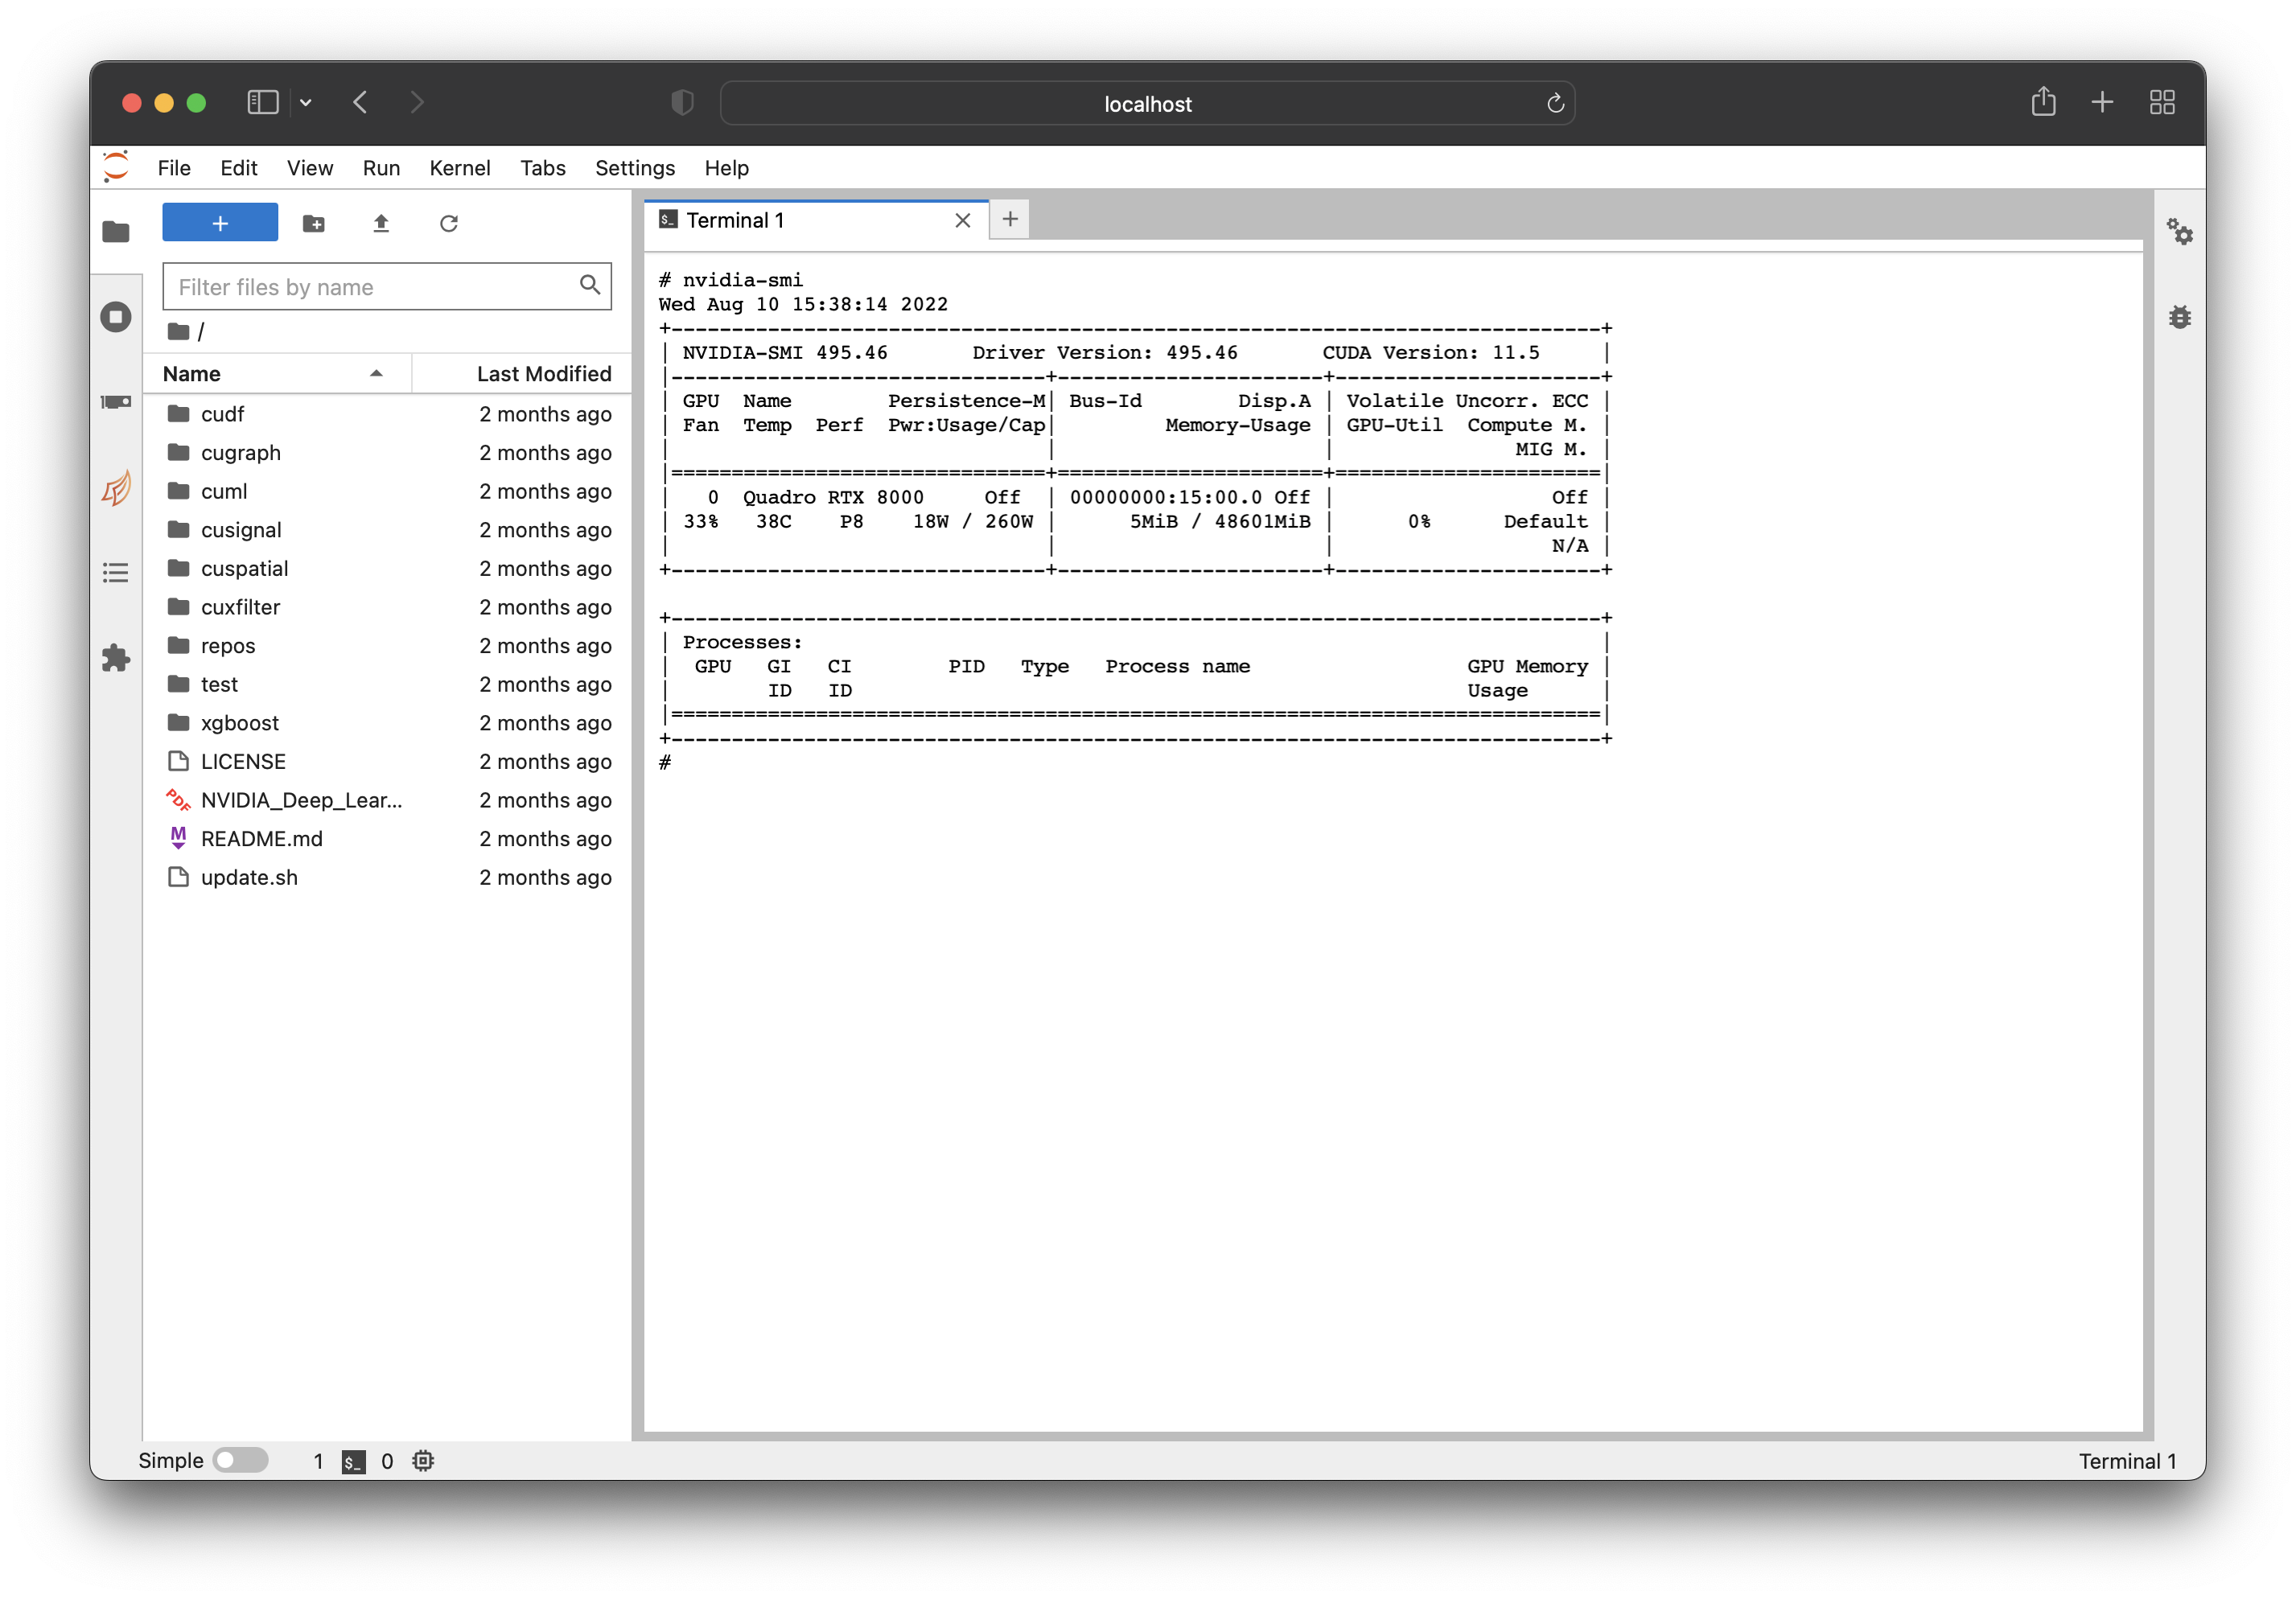The width and height of the screenshot is (2296, 1599).
Task: Open the Kernel menu in menu bar
Action: point(457,167)
